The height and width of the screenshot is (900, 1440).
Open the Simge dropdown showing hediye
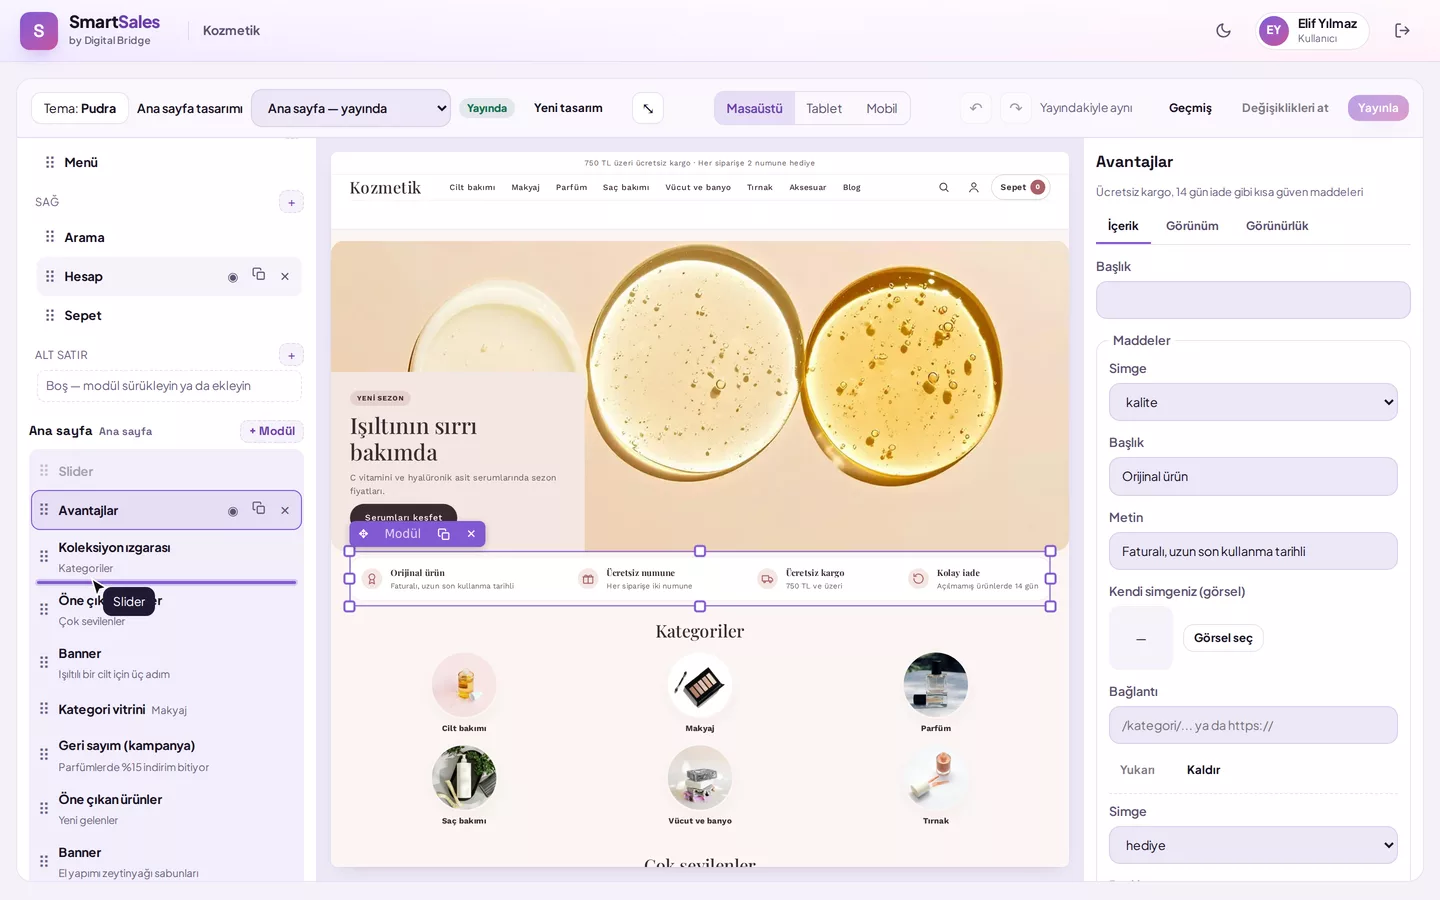1253,845
